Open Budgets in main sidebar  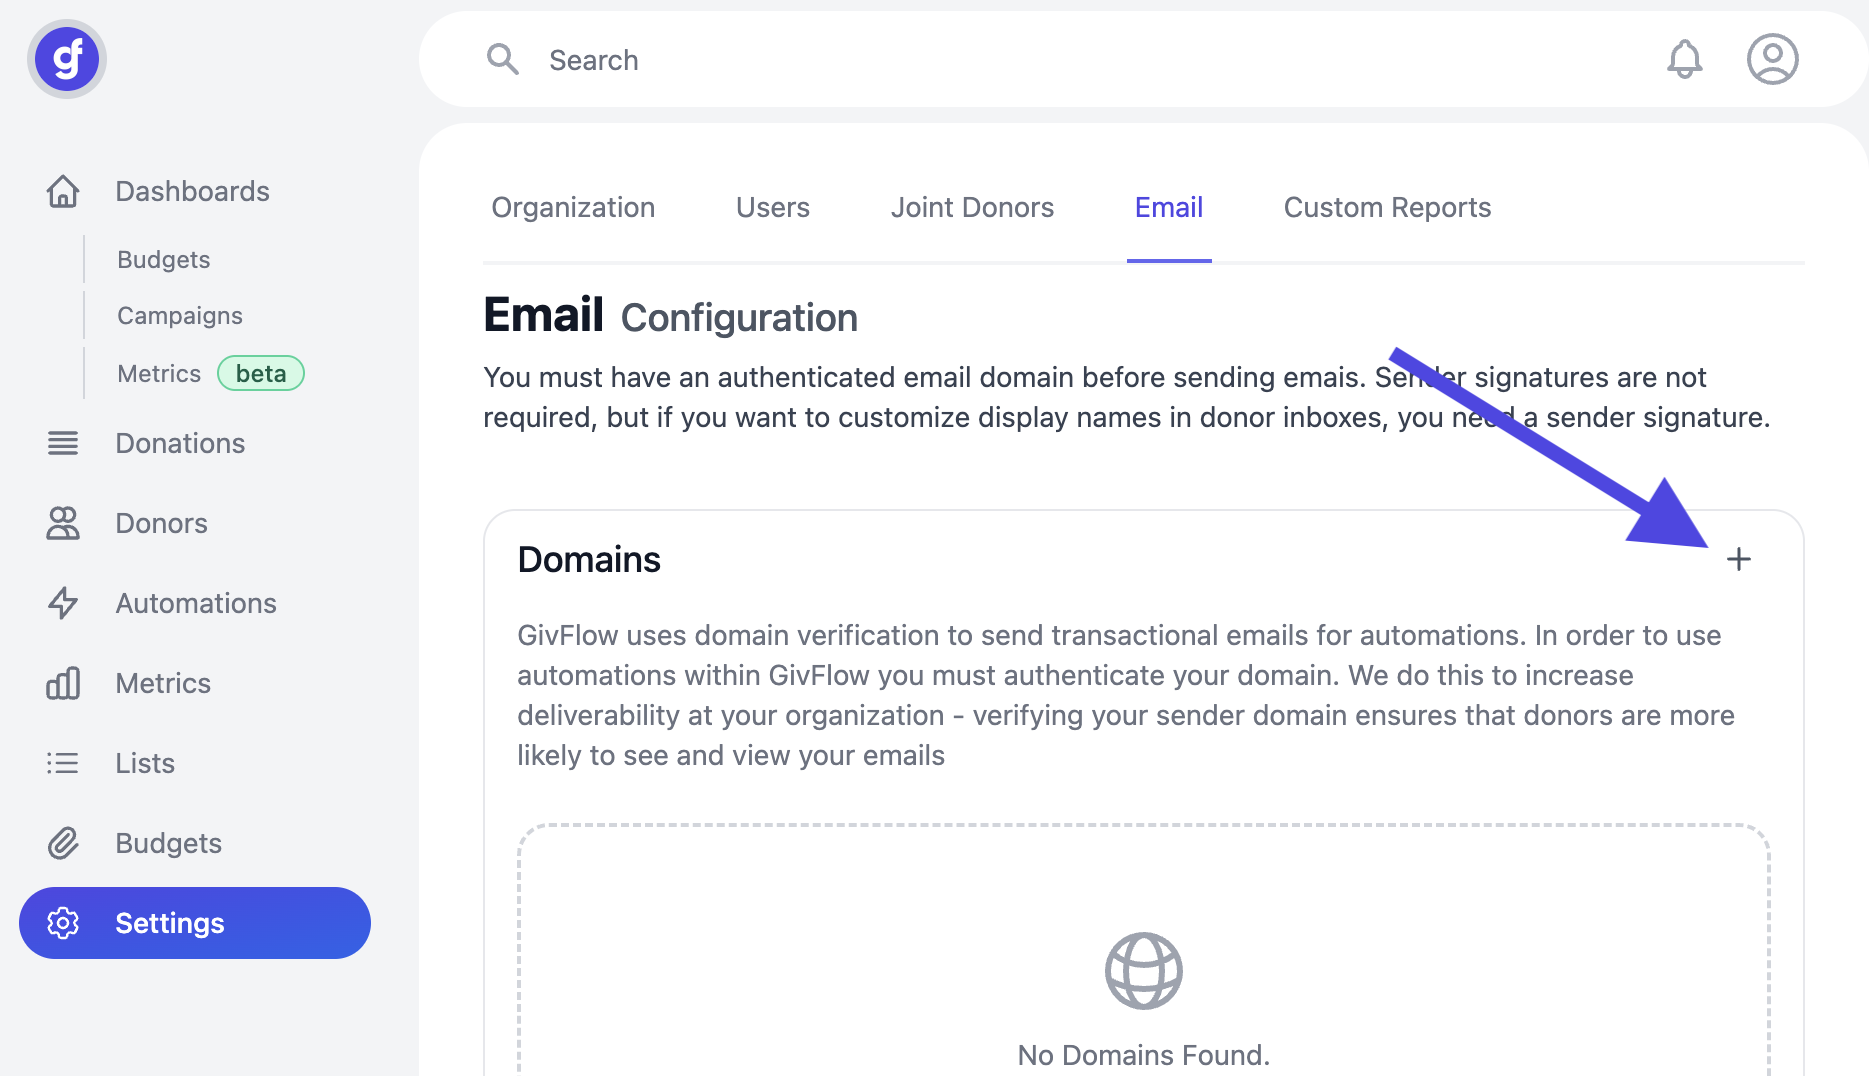pyautogui.click(x=168, y=843)
